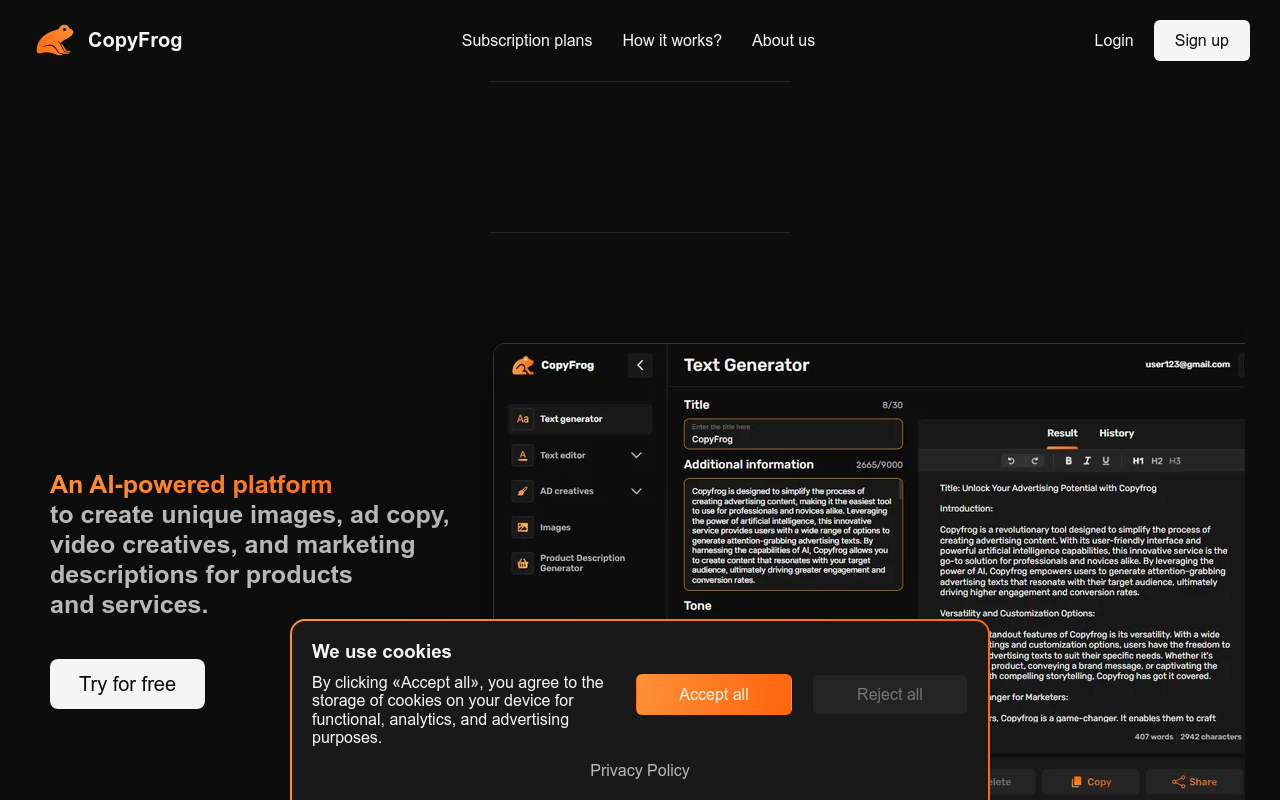Click the We use cookies heading
The width and height of the screenshot is (1280, 800).
point(382,651)
